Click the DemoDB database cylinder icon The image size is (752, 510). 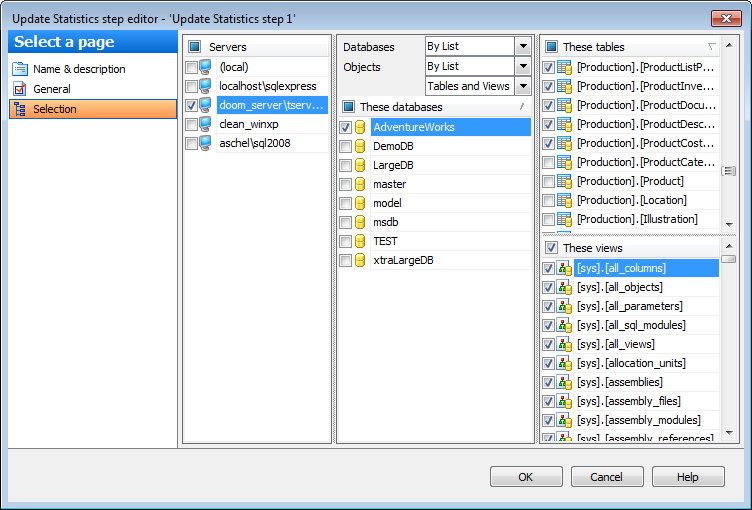[x=360, y=146]
